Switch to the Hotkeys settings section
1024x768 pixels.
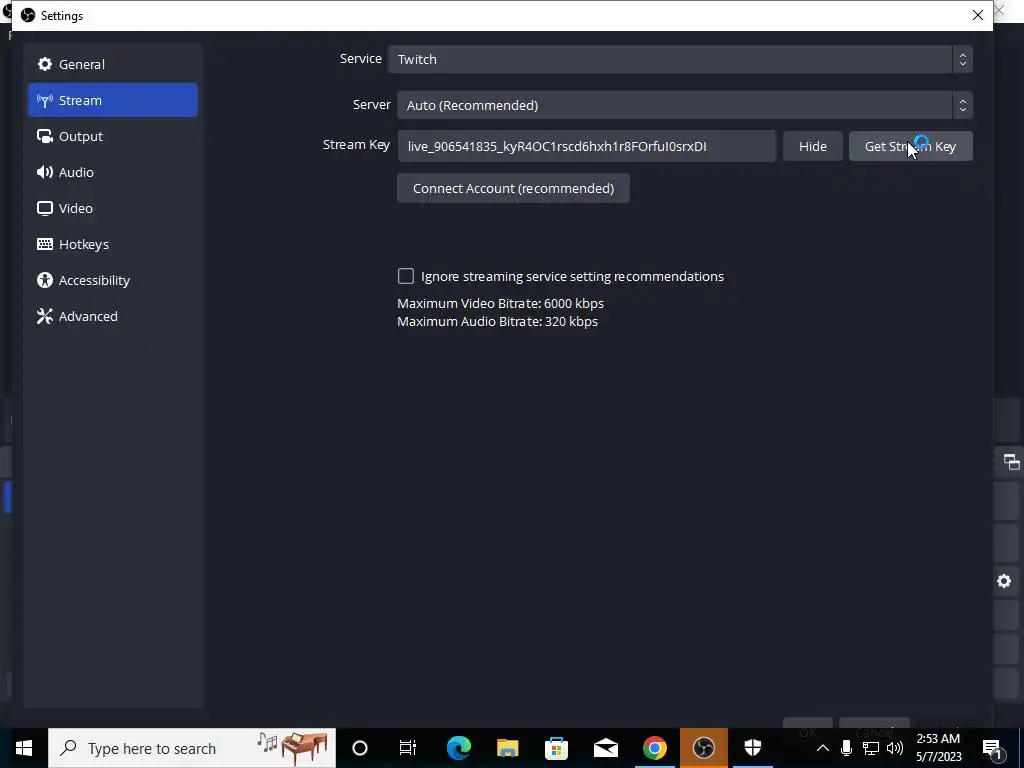click(112, 244)
